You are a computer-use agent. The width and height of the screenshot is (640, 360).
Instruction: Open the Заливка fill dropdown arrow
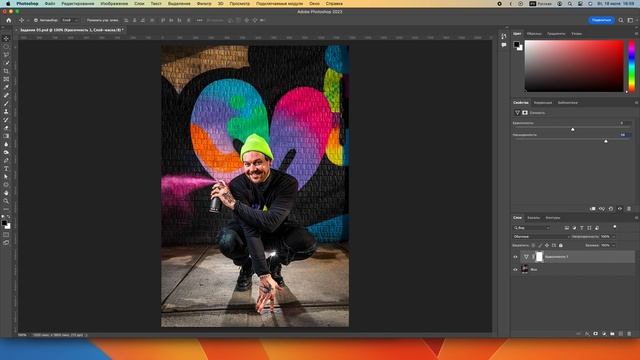[613, 245]
